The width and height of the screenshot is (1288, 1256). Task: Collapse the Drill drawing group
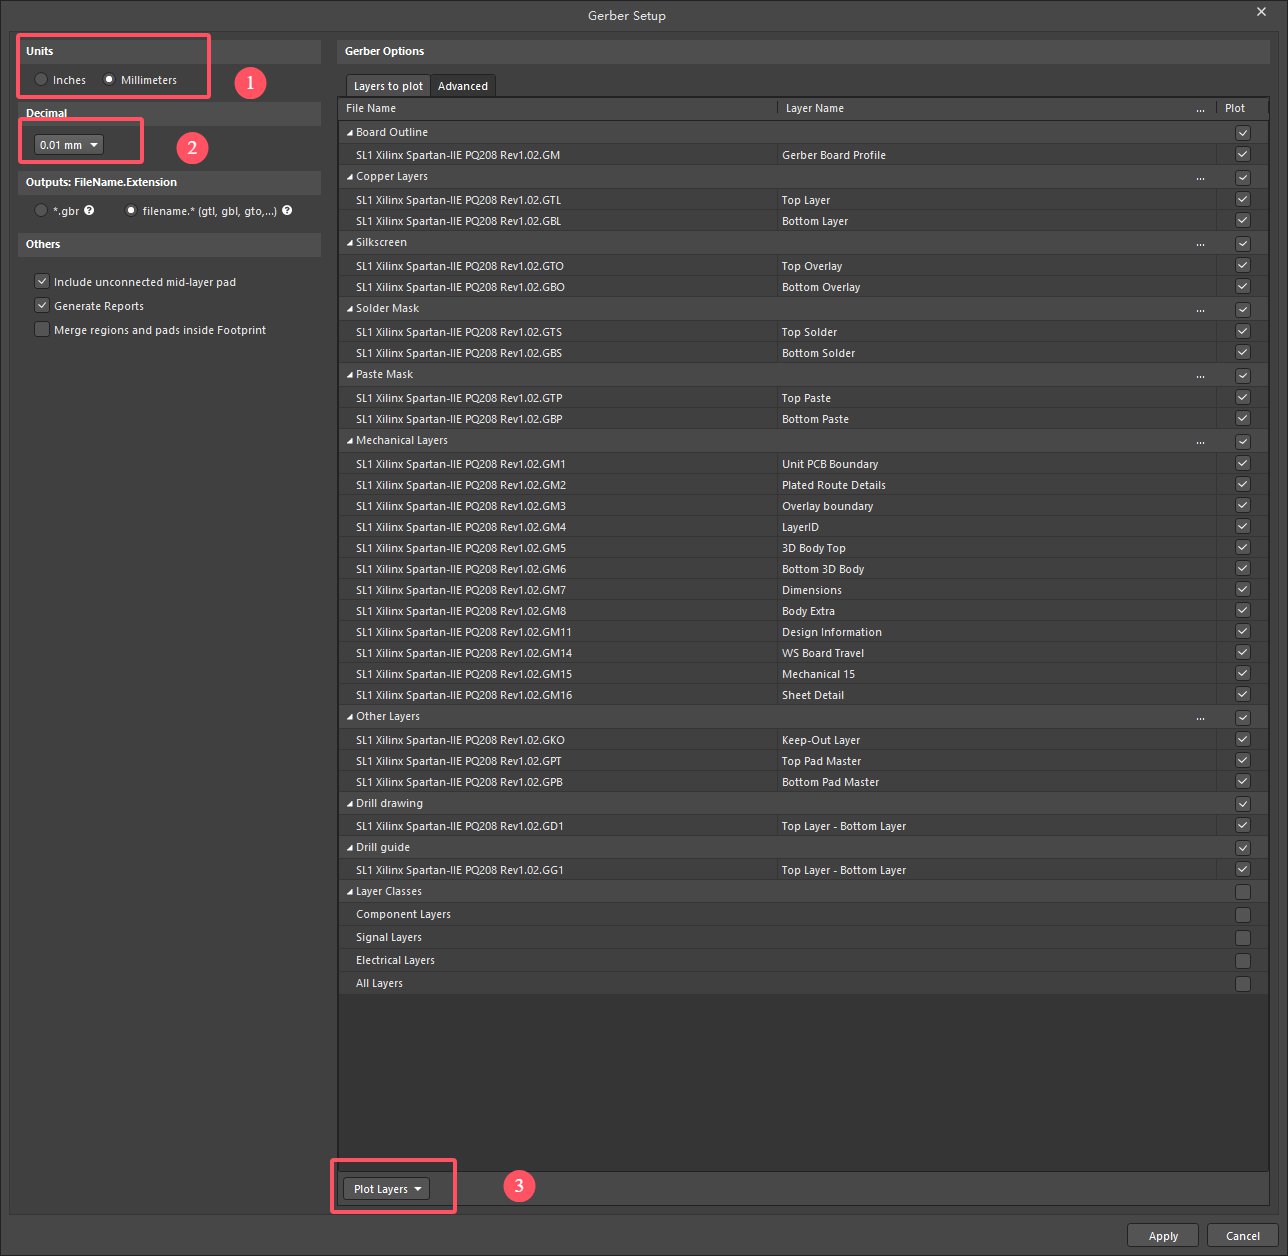tap(350, 804)
